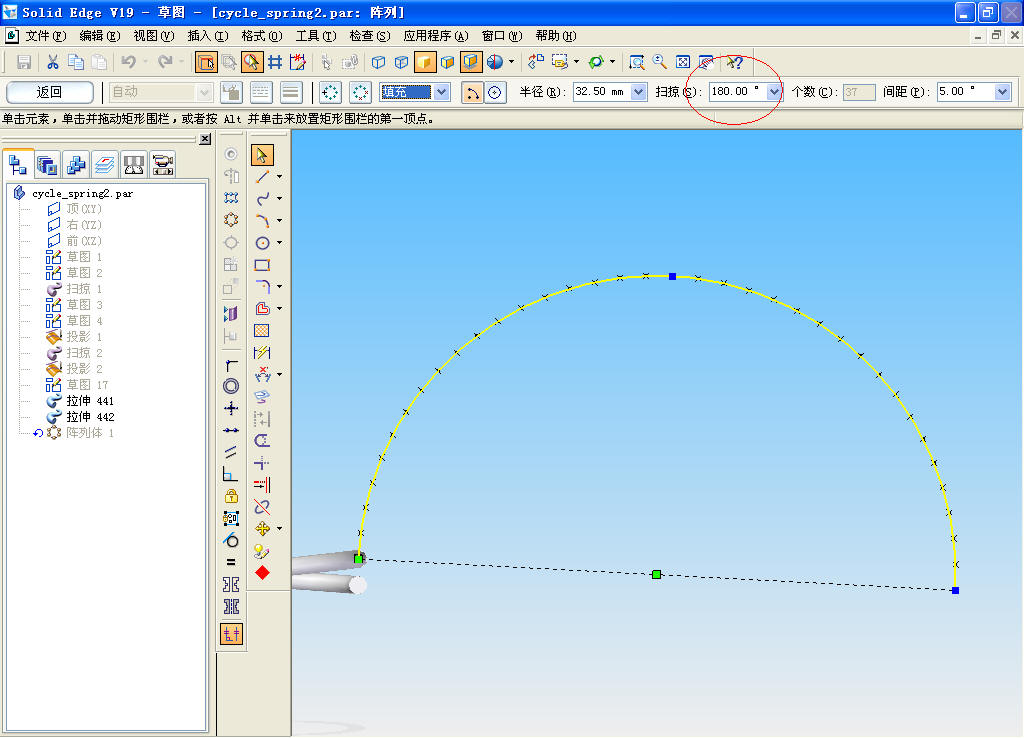Image resolution: width=1024 pixels, height=738 pixels.
Task: Select cycle_spring2.par root node
Action: [82, 193]
